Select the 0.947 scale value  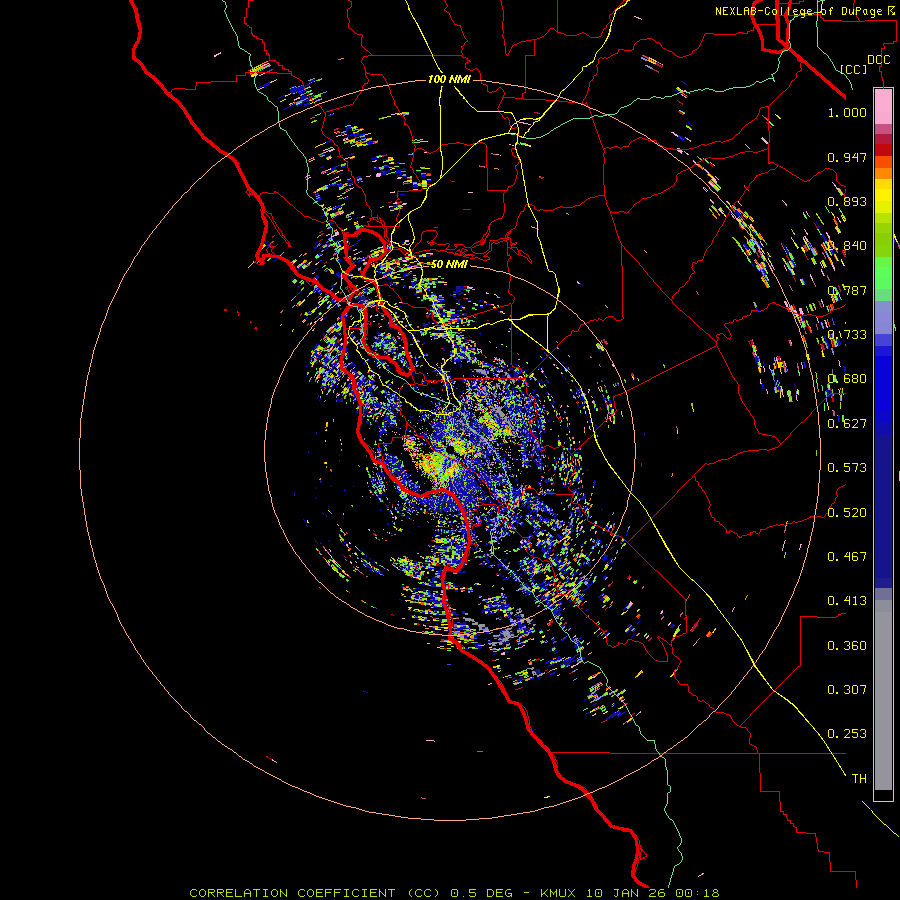(x=847, y=157)
